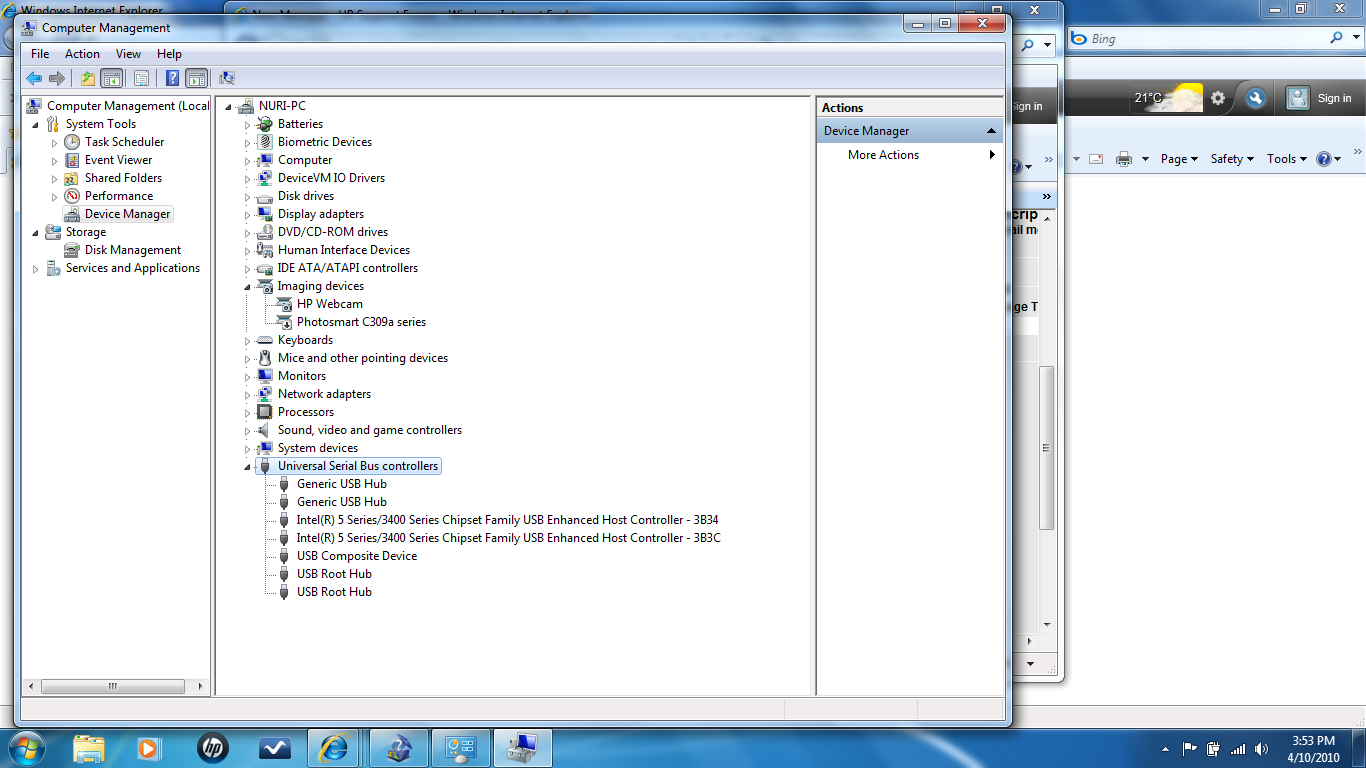Select Event Viewer in the console tree
Screen dimensions: 1366x768
pyautogui.click(x=118, y=160)
